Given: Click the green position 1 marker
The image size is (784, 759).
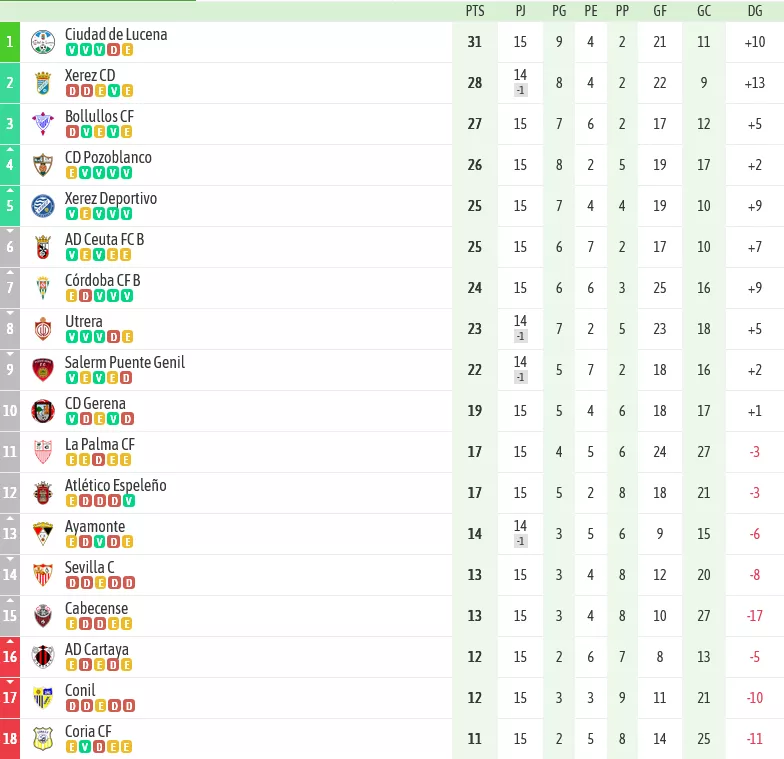Looking at the screenshot, I should pos(10,42).
